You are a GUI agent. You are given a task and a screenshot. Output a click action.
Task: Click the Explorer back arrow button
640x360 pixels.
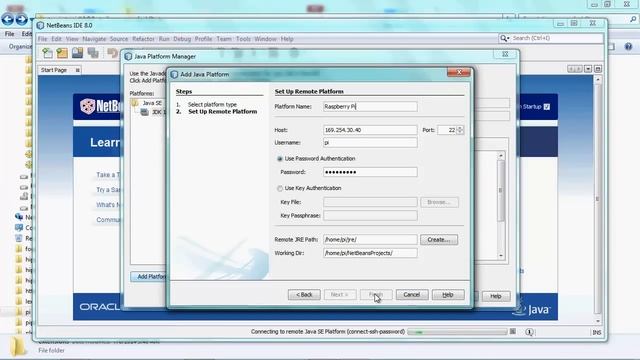click(8, 19)
